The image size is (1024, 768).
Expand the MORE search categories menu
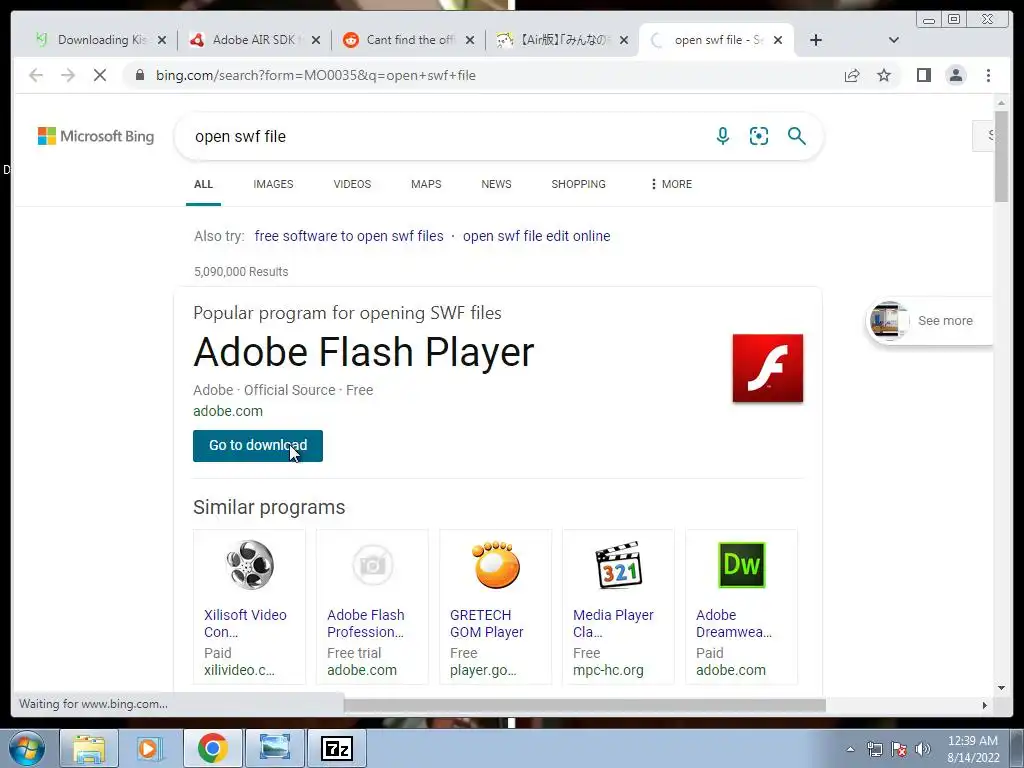tap(671, 184)
